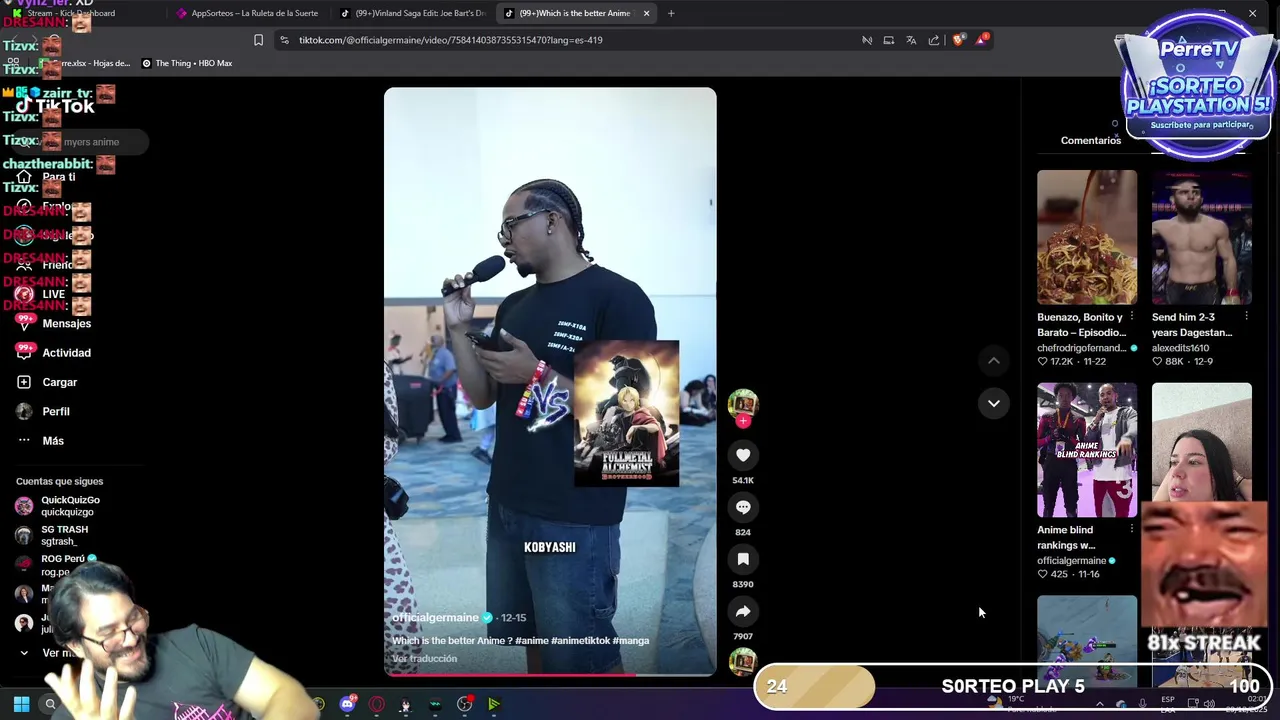This screenshot has height=720, width=1280.
Task: Follow creator via red plus badge
Action: pos(743,422)
